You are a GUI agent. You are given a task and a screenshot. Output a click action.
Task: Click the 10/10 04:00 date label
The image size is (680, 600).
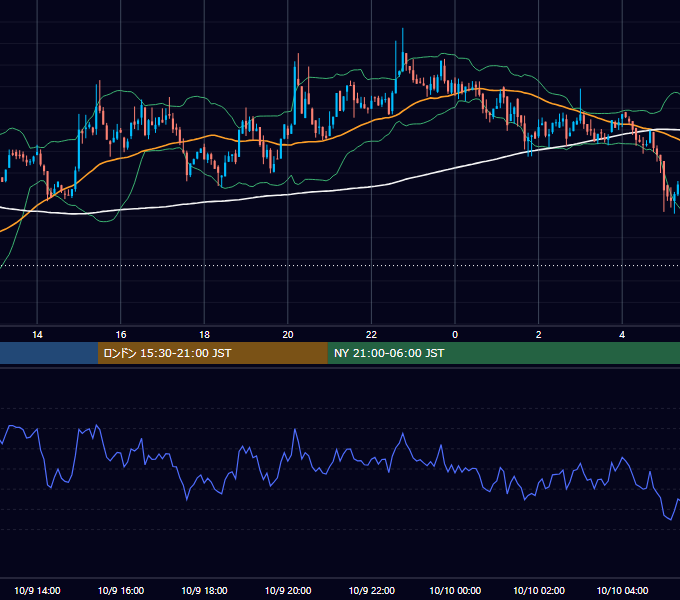(622, 590)
